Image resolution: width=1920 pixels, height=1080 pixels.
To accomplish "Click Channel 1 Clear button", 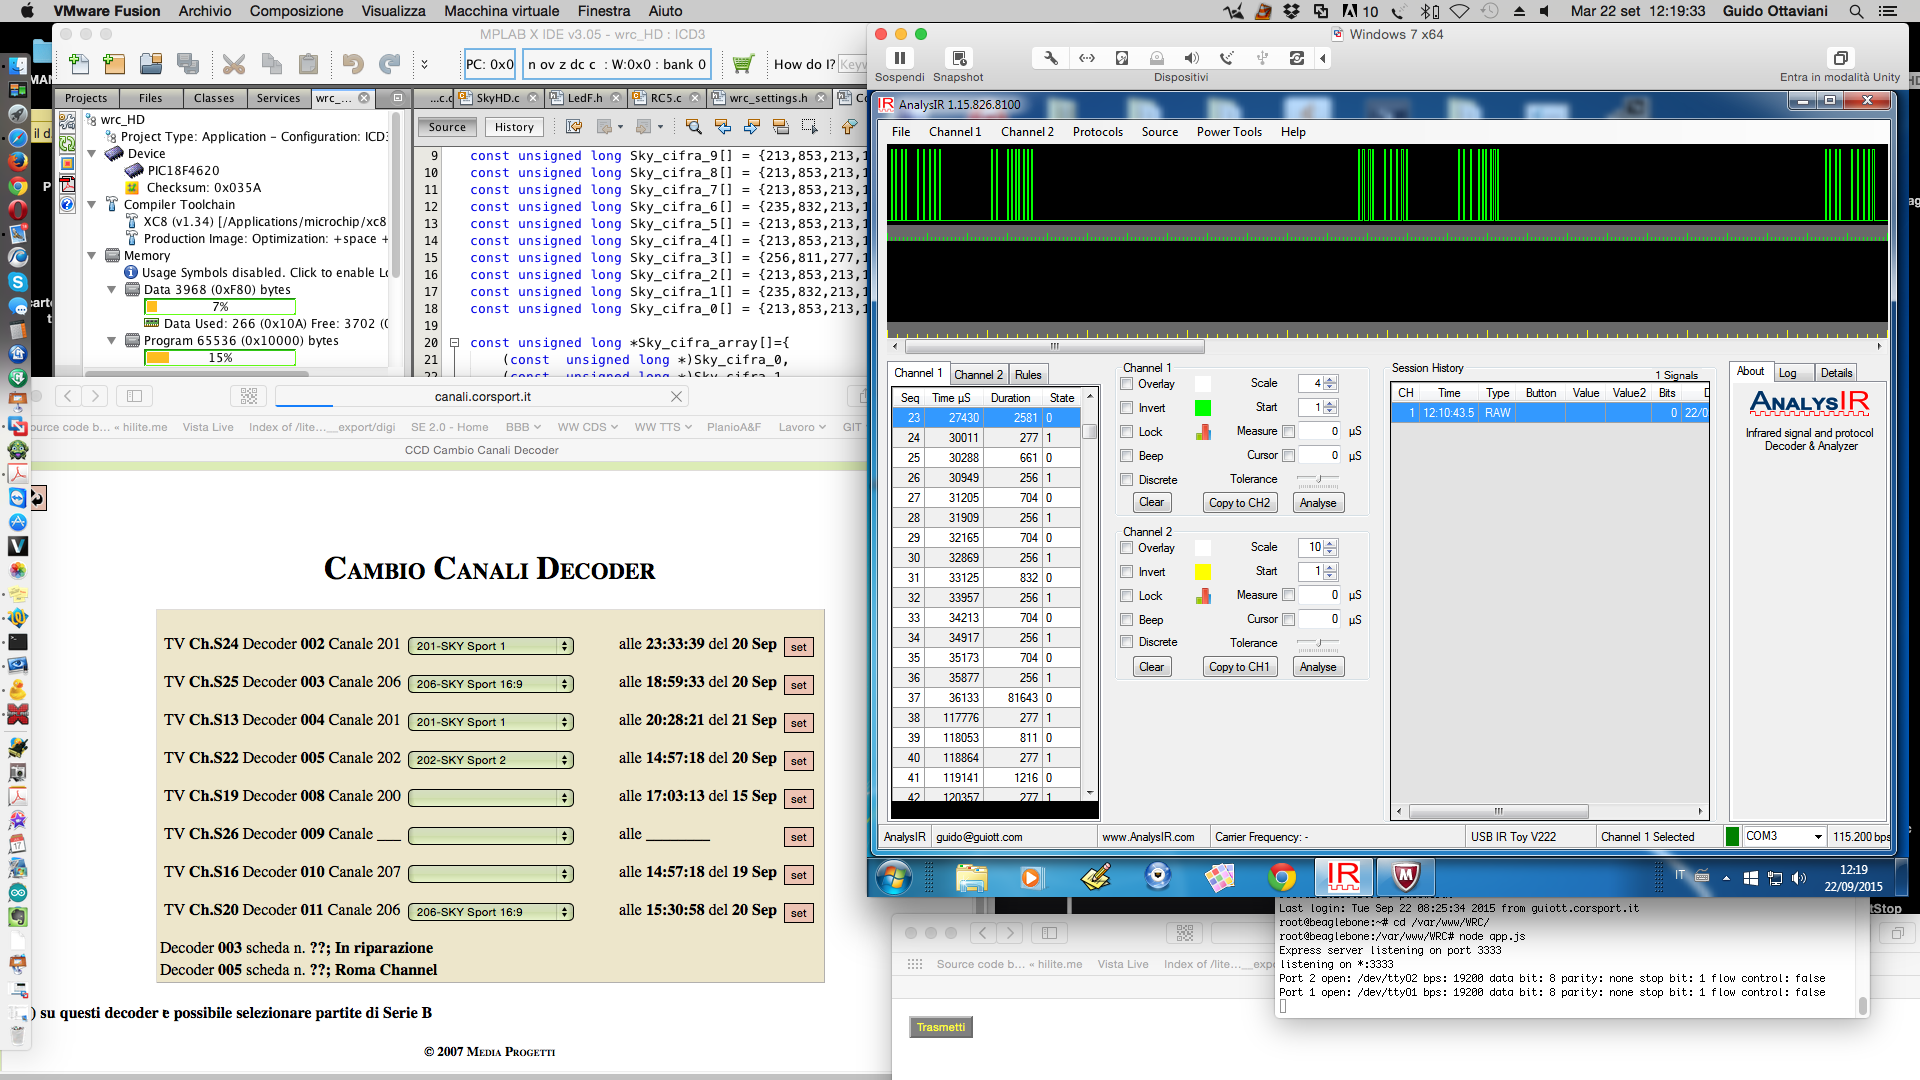I will point(1151,503).
